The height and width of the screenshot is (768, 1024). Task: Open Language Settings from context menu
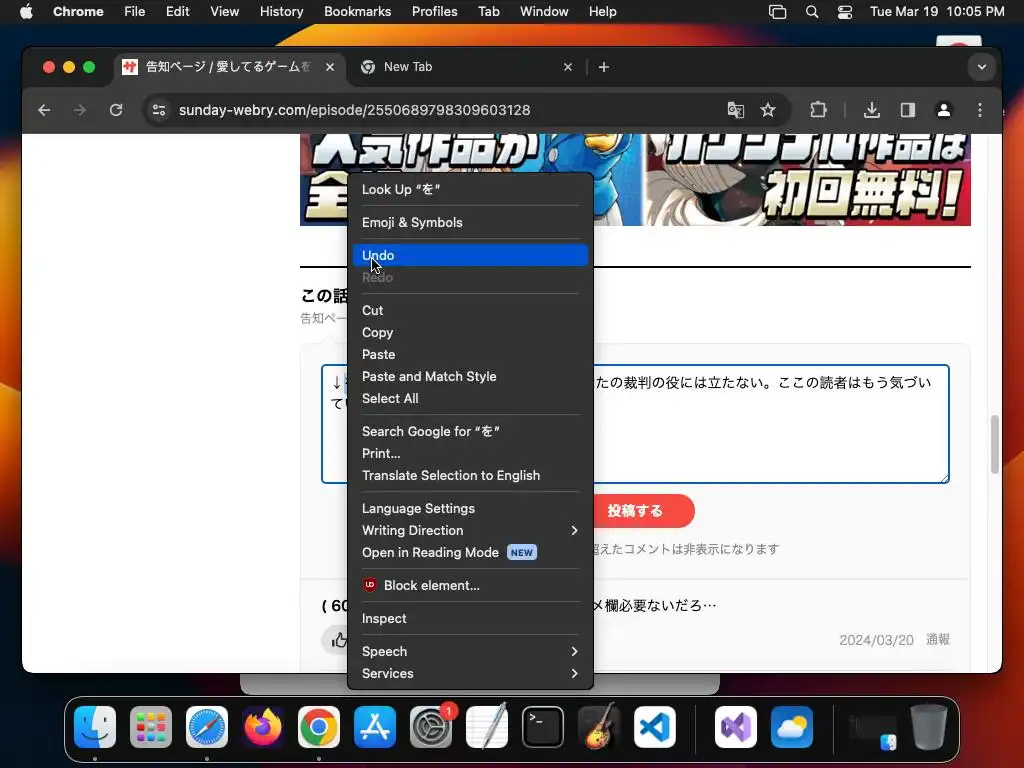tap(470, 509)
